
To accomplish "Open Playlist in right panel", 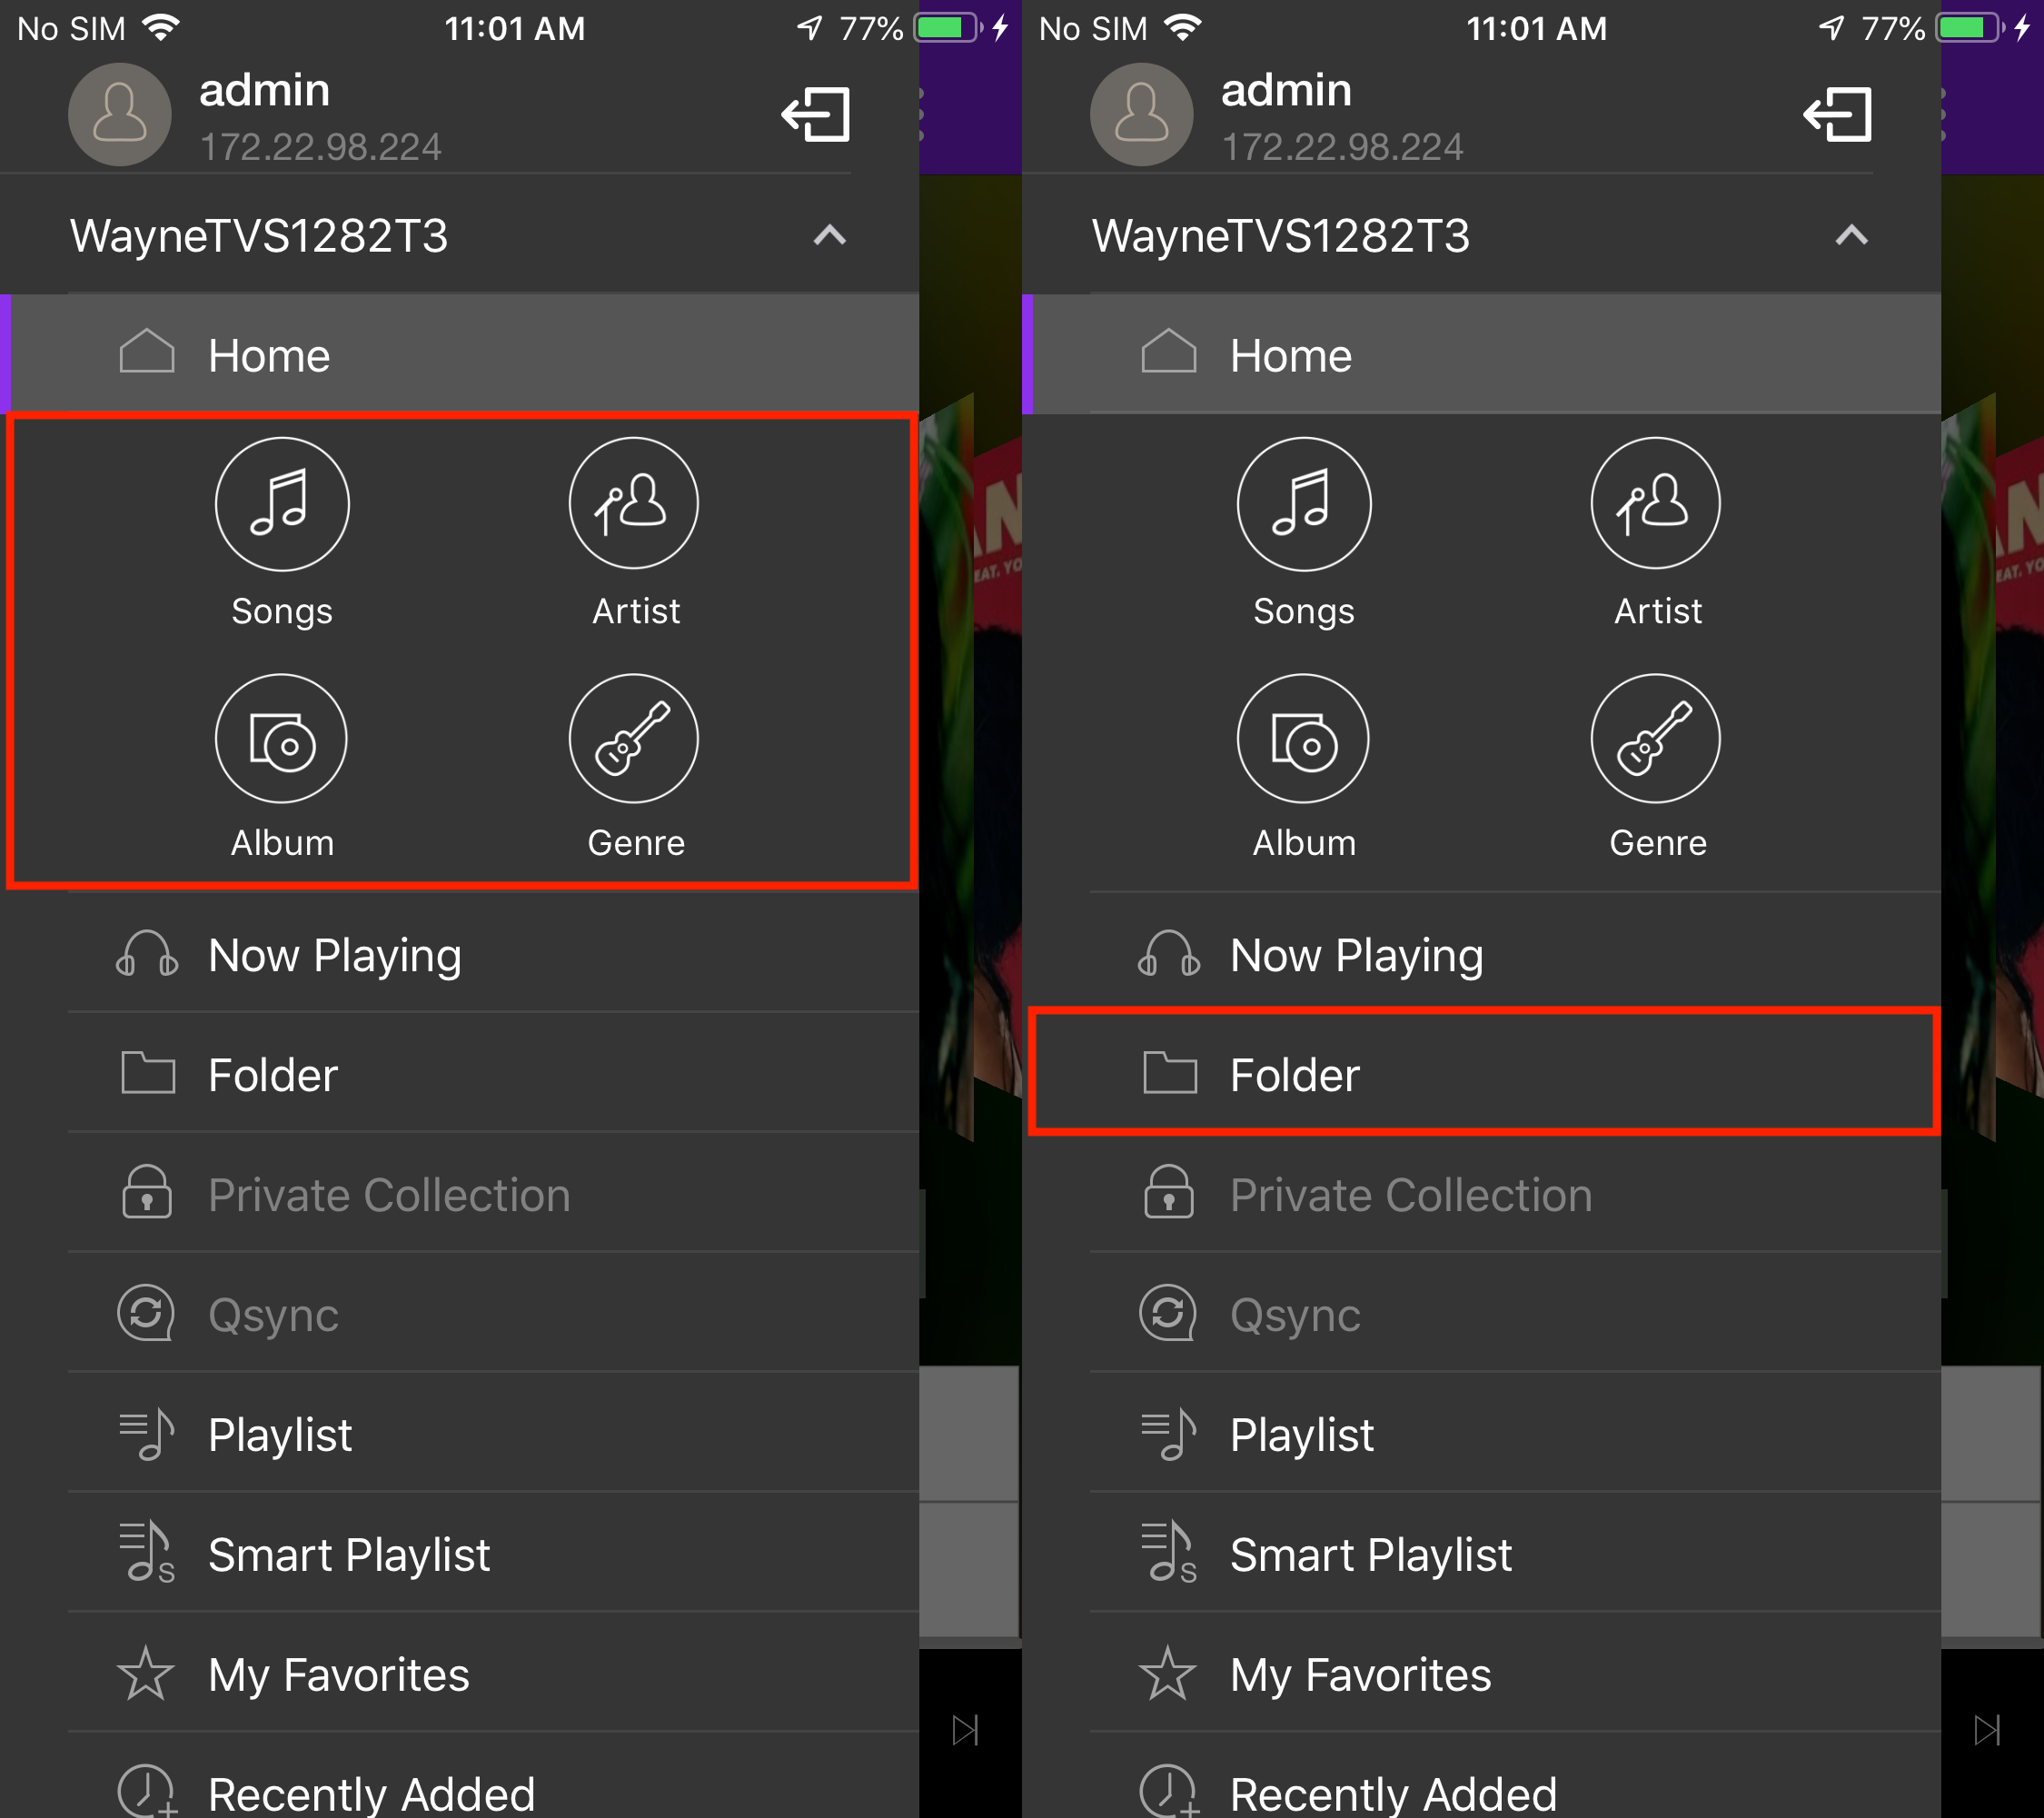I will 1515,1433.
